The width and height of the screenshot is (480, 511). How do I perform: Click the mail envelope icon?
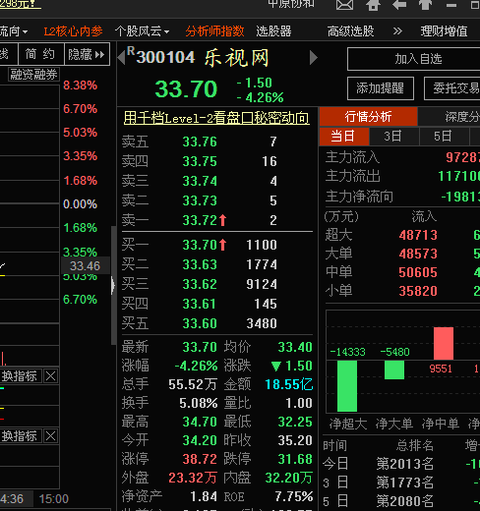(344, 5)
